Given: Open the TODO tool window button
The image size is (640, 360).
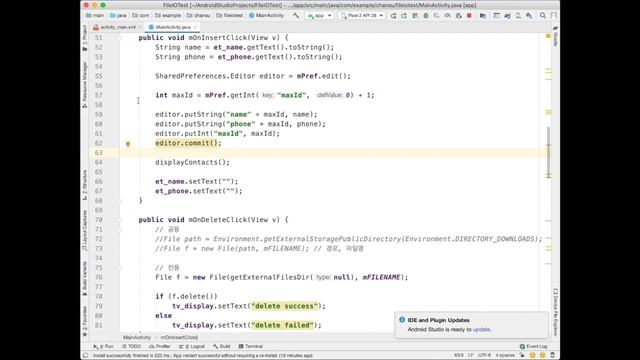Looking at the screenshot, I should point(131,346).
